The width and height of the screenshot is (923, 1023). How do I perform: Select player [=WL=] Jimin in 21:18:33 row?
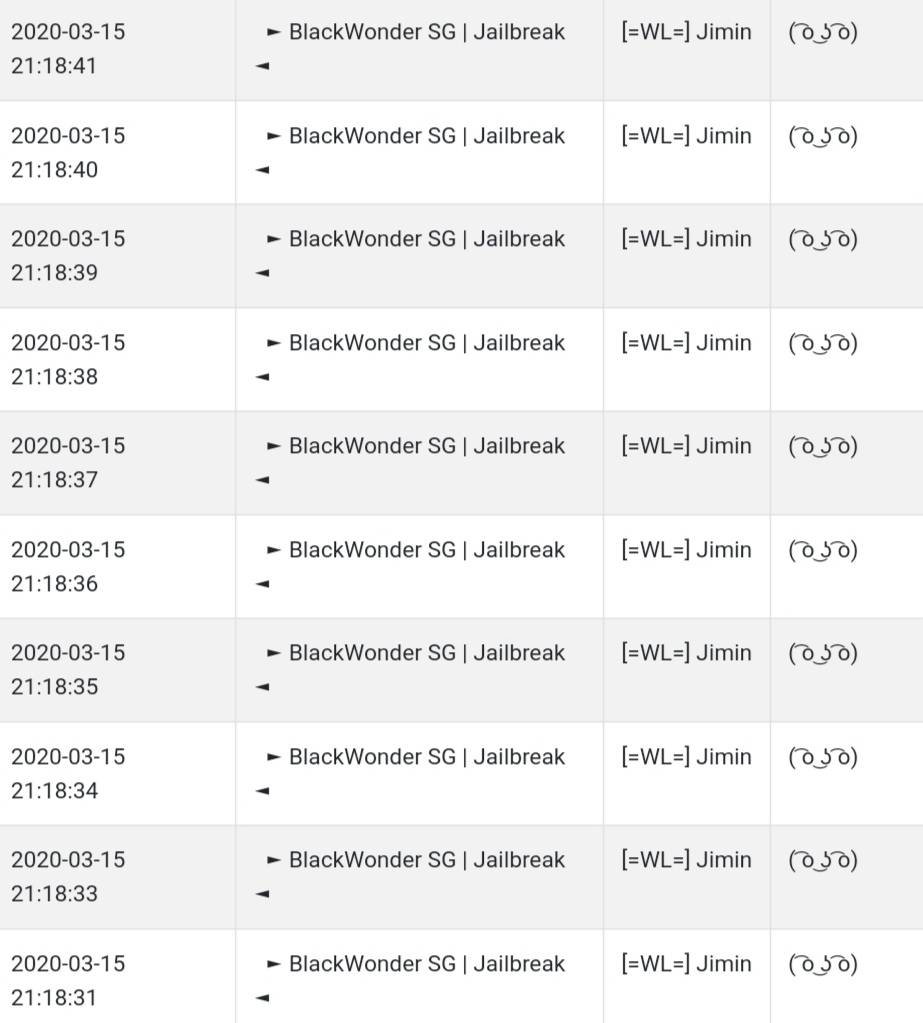[686, 859]
